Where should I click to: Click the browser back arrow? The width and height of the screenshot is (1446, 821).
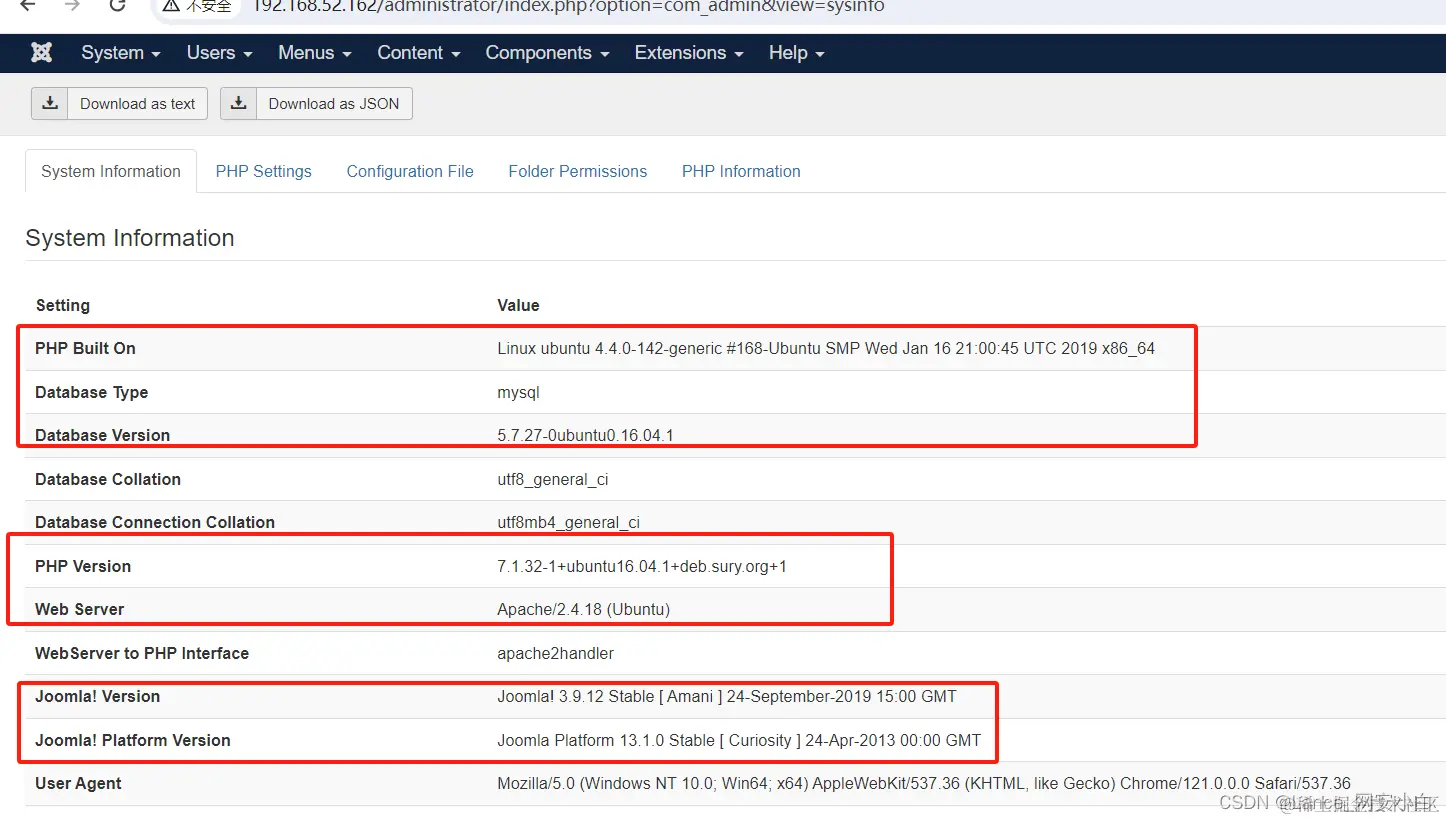click(27, 5)
